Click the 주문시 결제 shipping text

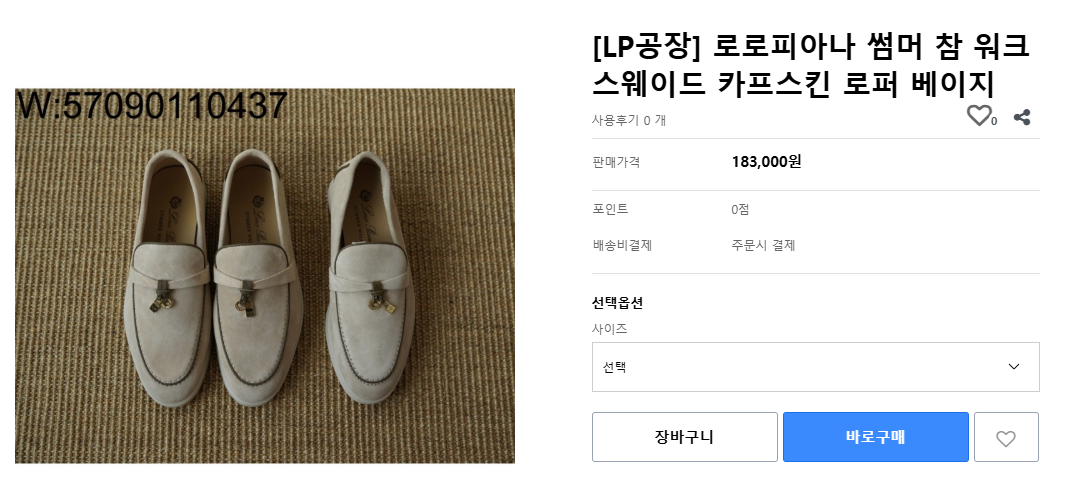(x=763, y=245)
